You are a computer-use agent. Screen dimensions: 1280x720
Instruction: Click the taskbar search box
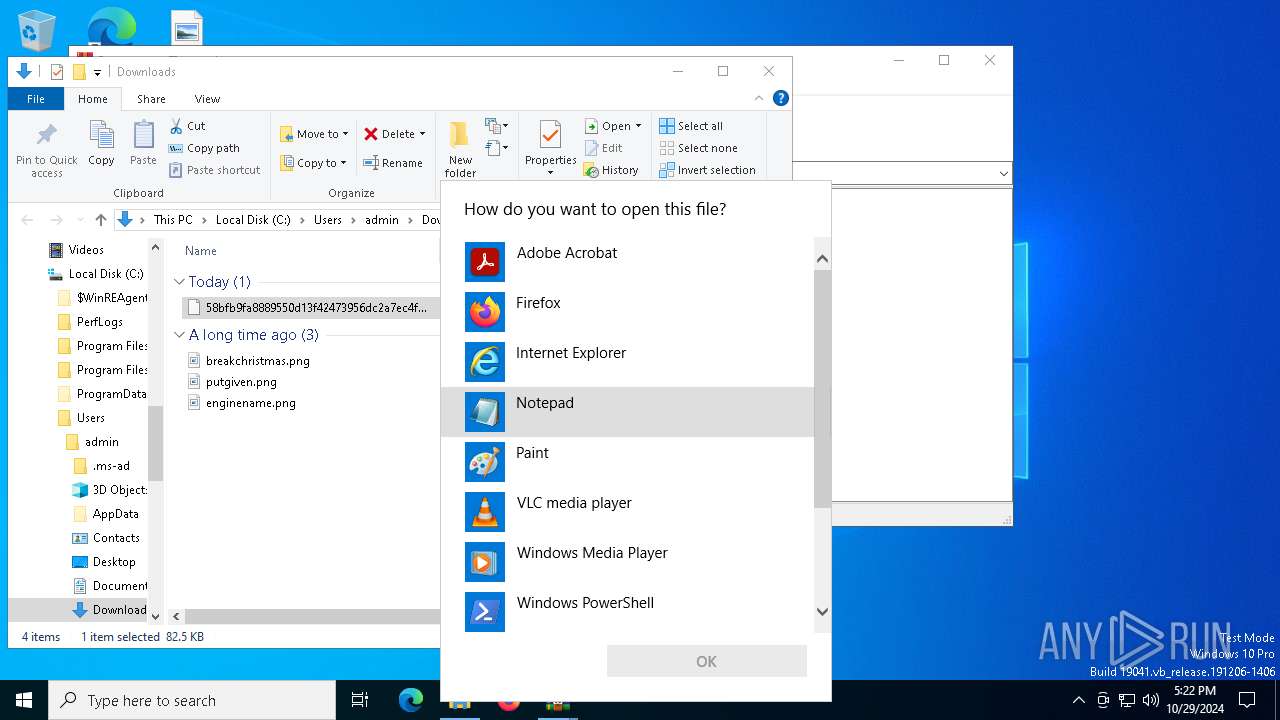click(192, 700)
